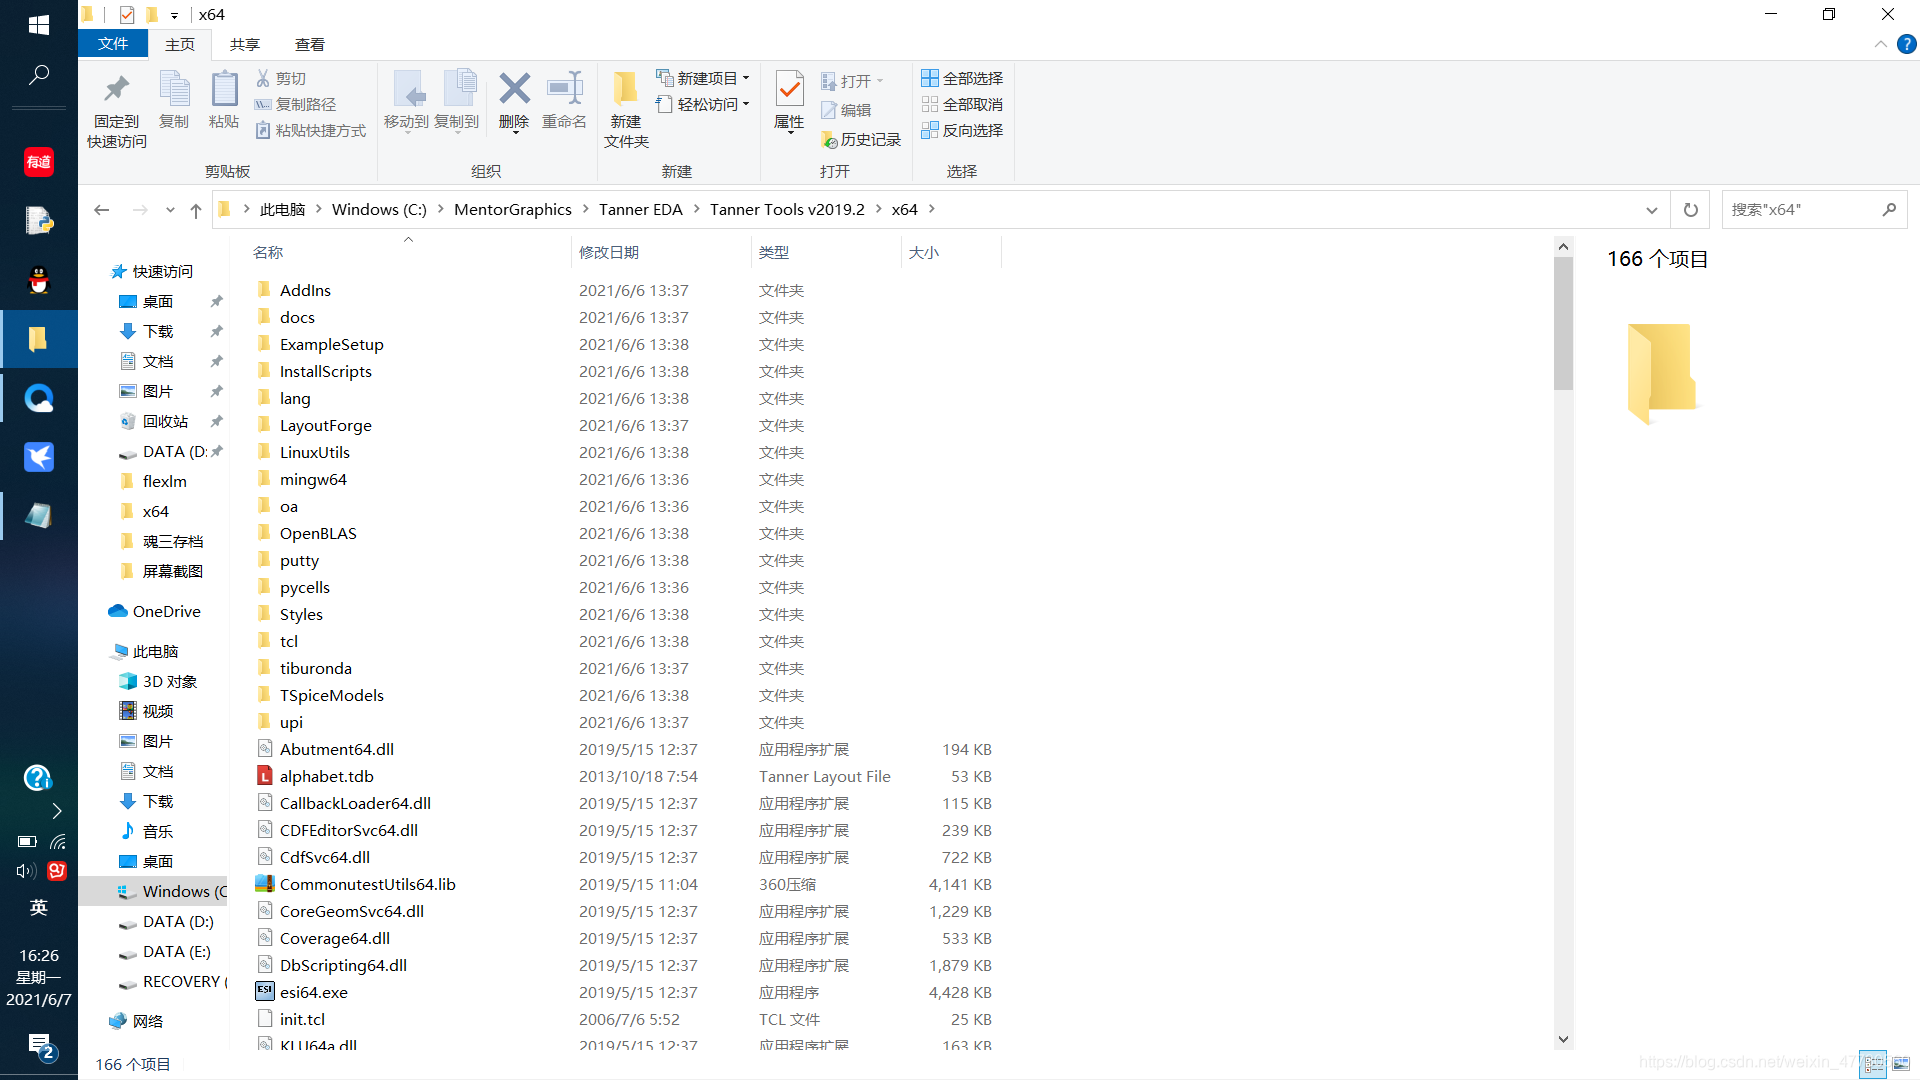Click MentorGraphics in the breadcrumb path
The image size is (1920, 1080).
pyautogui.click(x=512, y=210)
